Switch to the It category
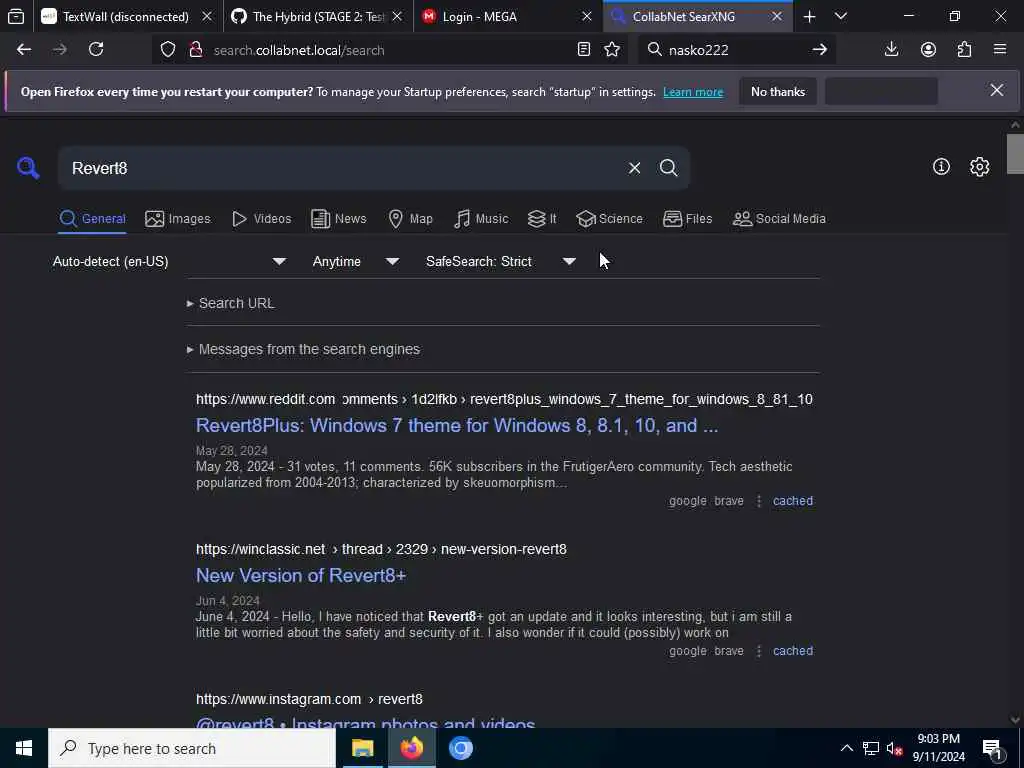 (x=542, y=219)
